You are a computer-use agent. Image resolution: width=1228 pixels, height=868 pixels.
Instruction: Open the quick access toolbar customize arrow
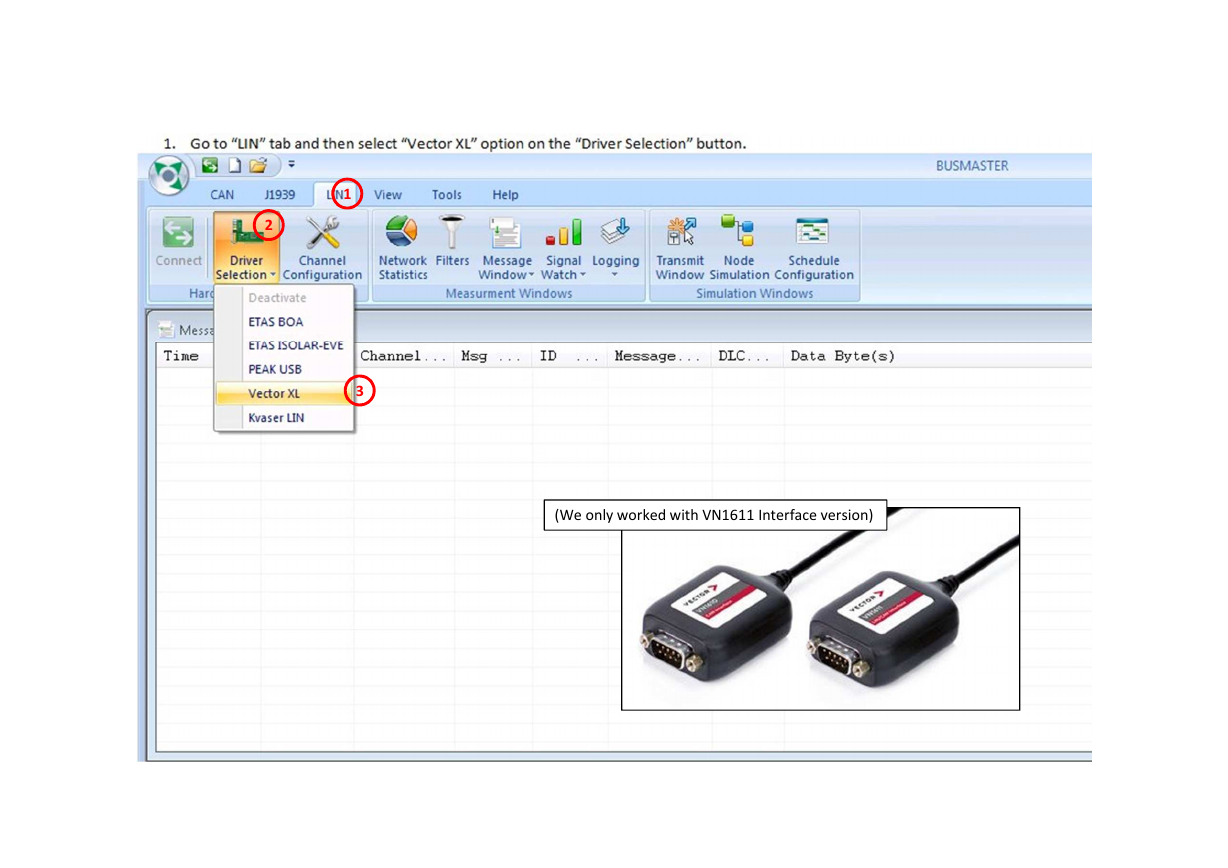(x=291, y=164)
